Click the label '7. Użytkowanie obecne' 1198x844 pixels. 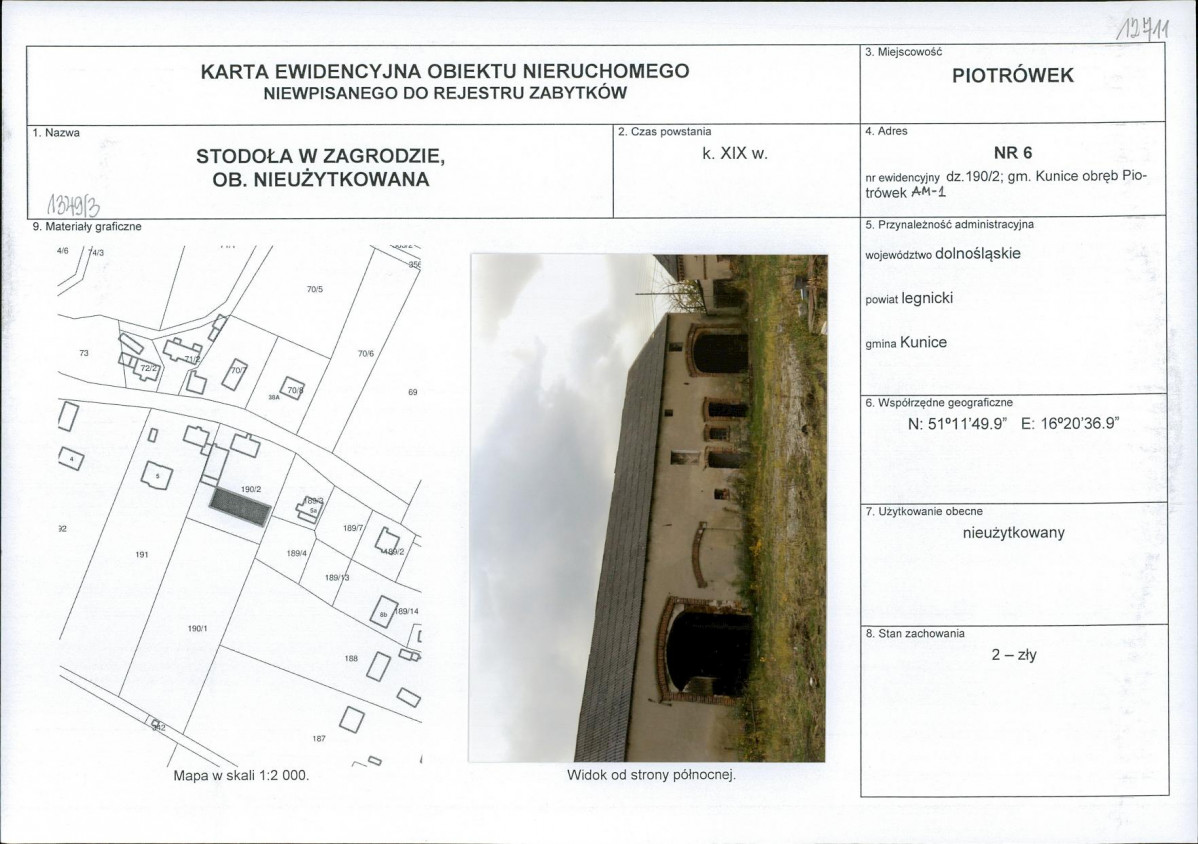tap(924, 512)
